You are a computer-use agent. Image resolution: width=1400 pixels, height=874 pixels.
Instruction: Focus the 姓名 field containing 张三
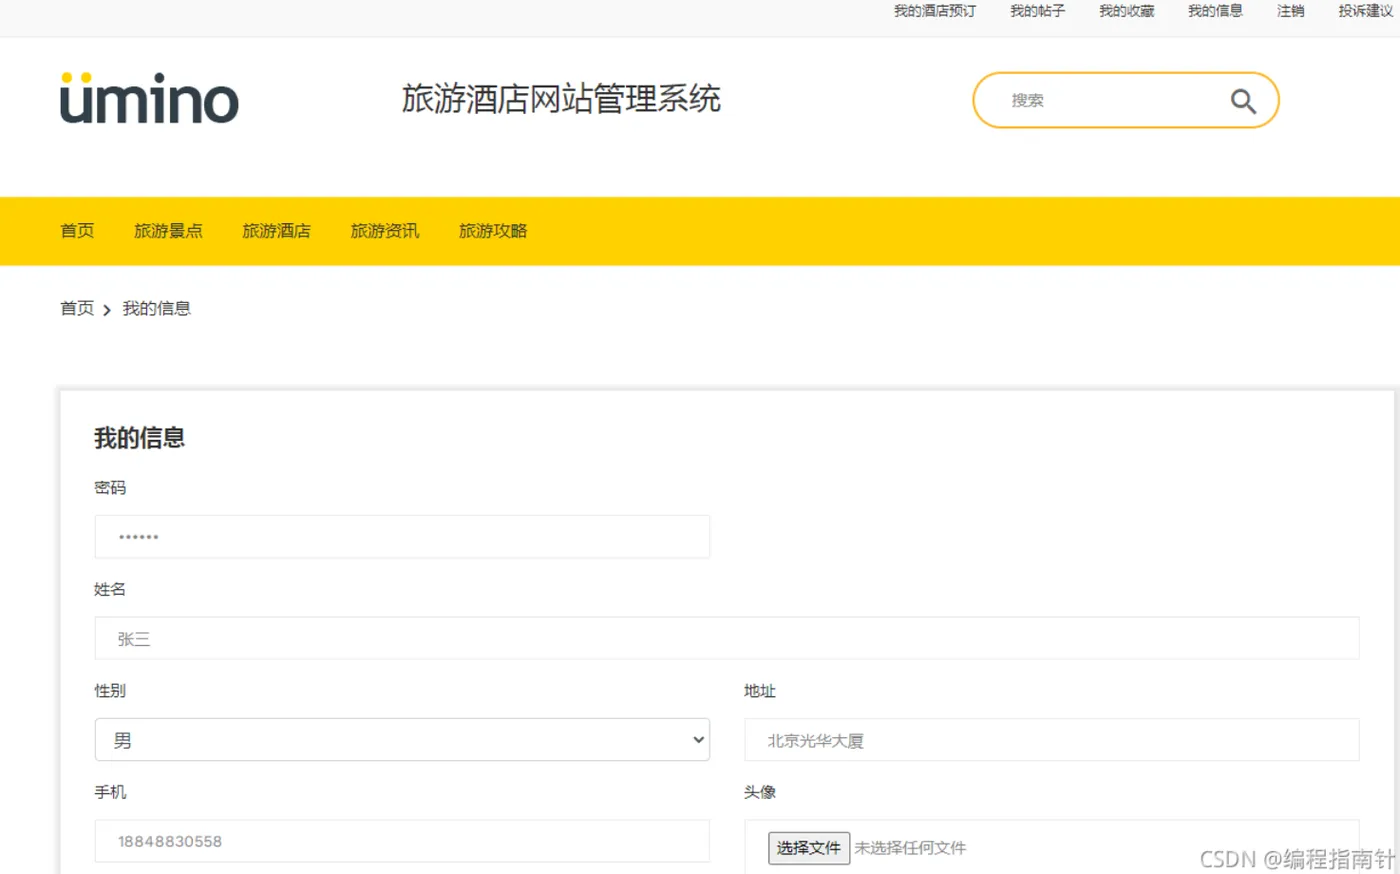tap(727, 638)
